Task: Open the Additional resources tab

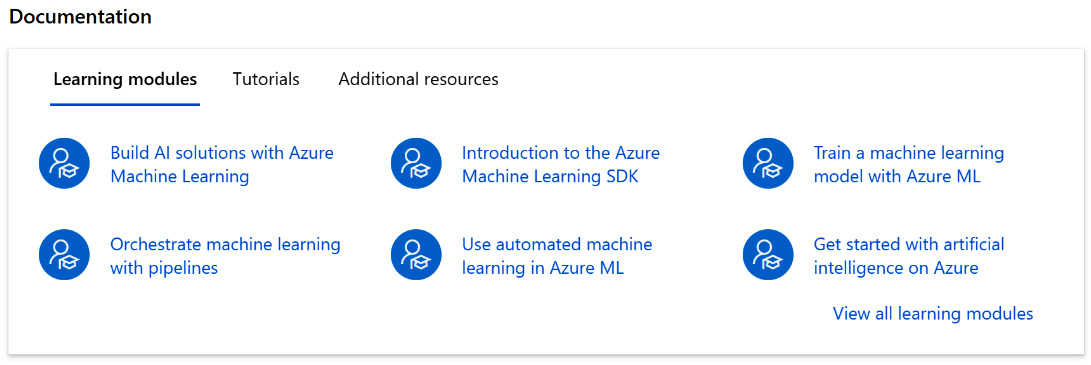Action: click(418, 79)
